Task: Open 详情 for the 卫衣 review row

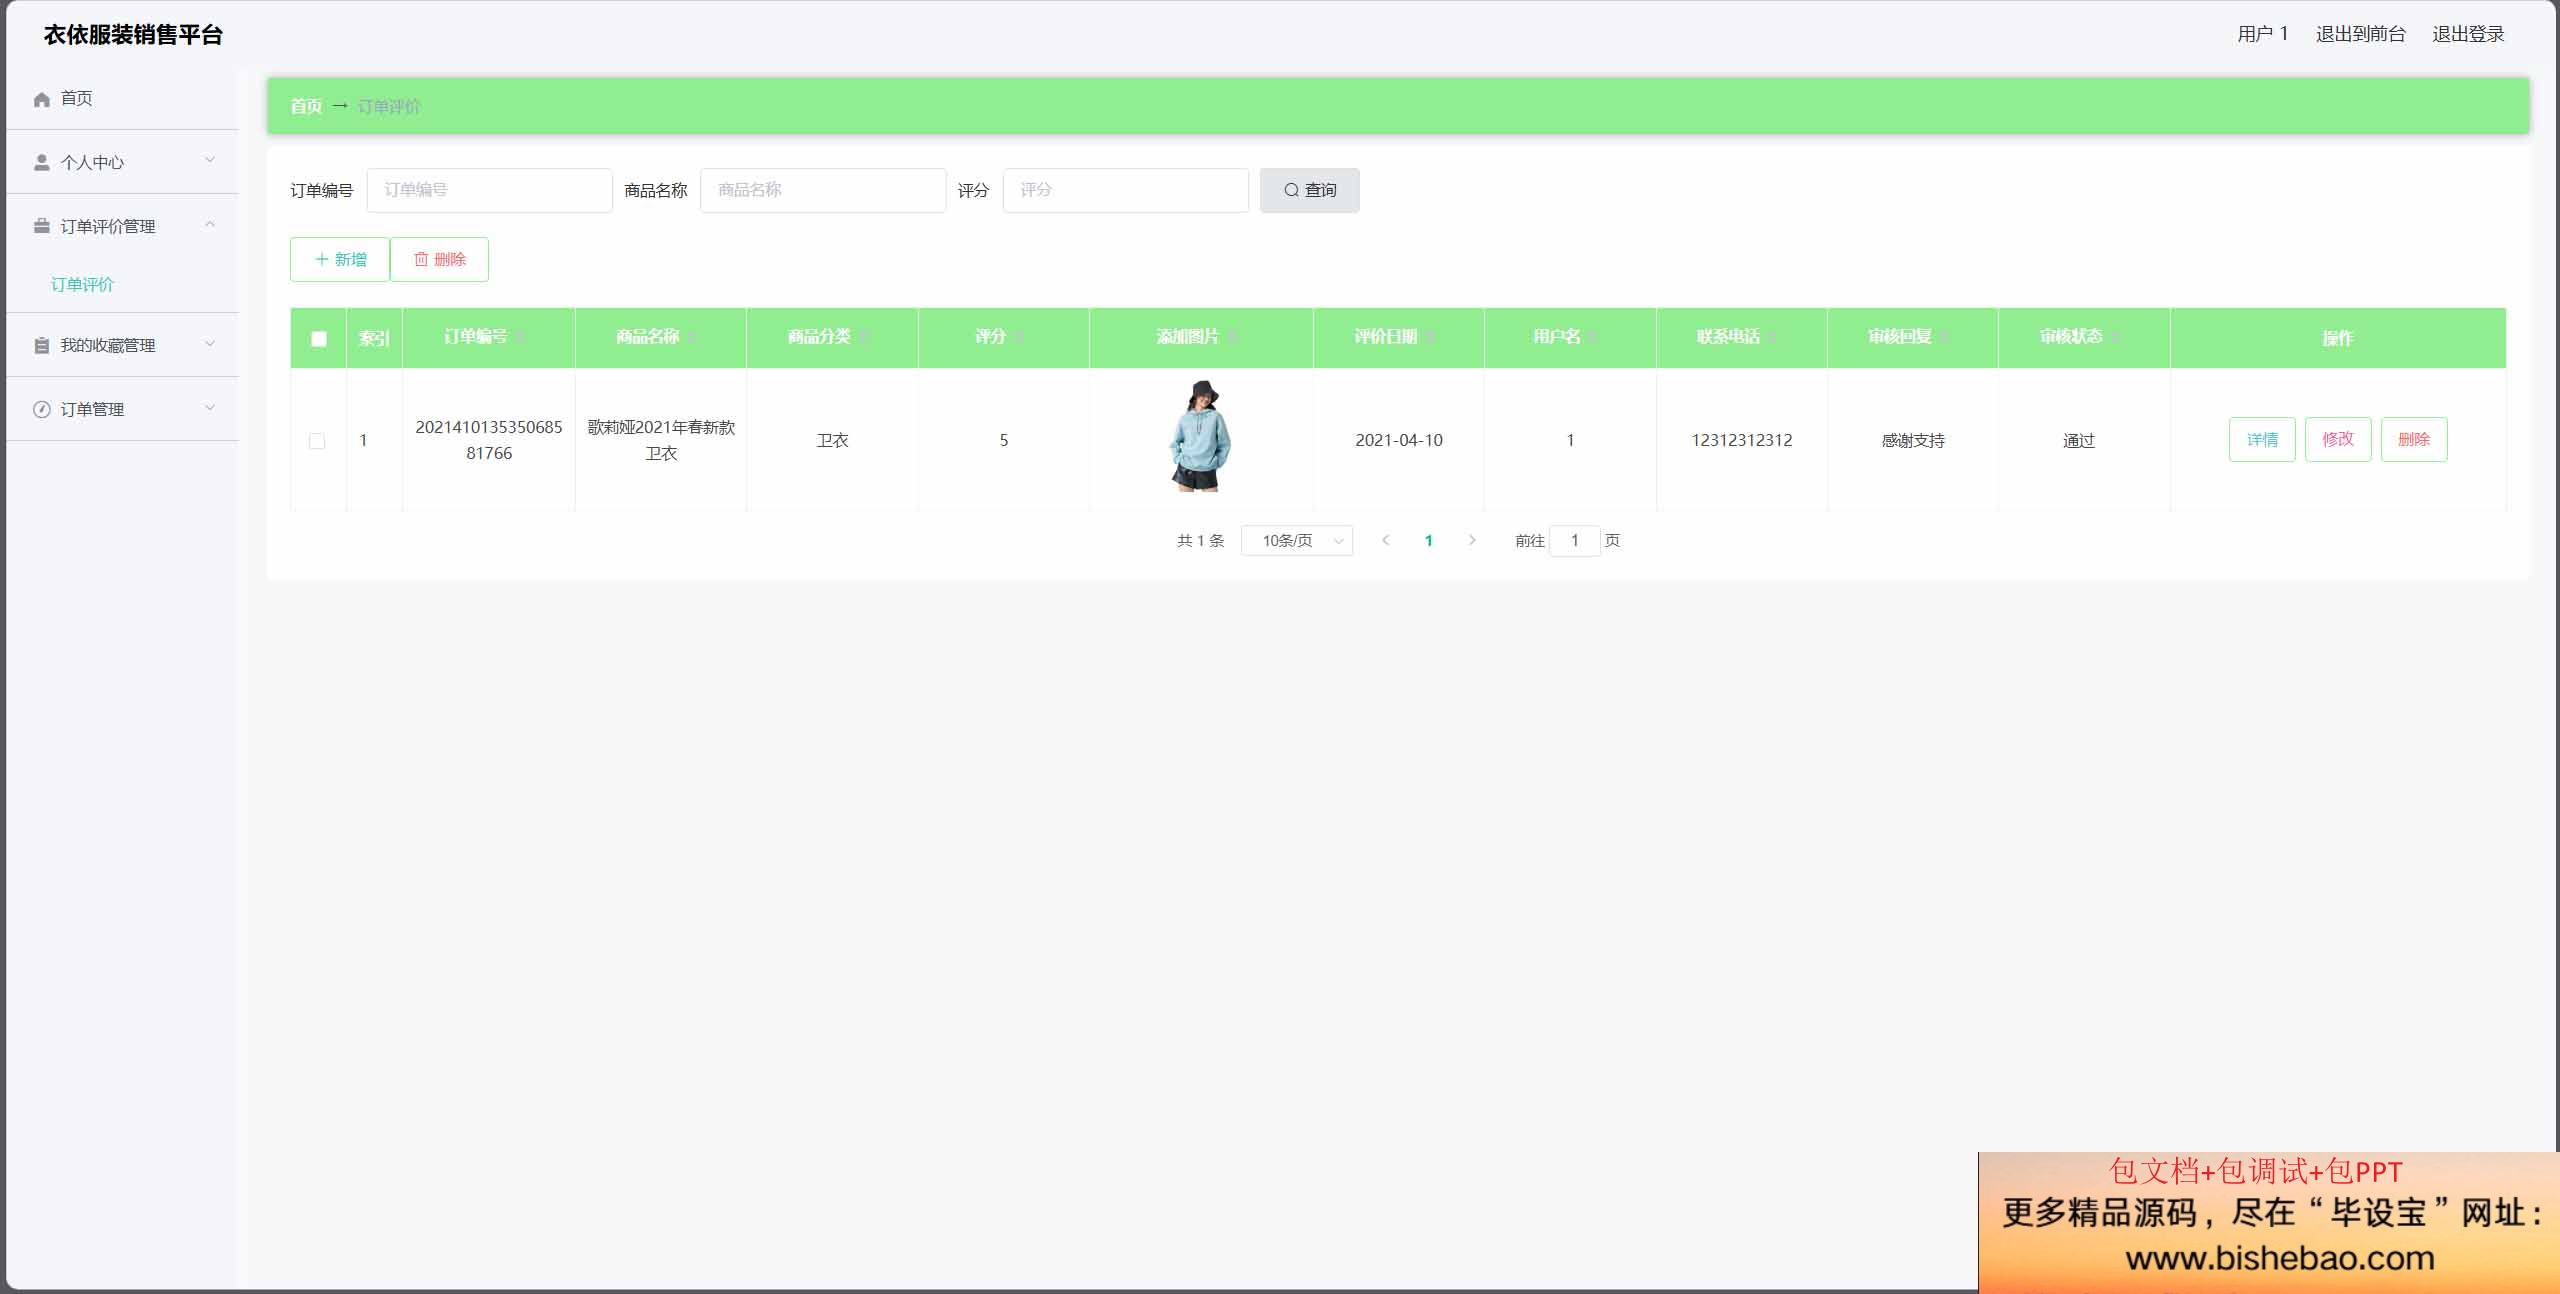Action: [x=2262, y=439]
